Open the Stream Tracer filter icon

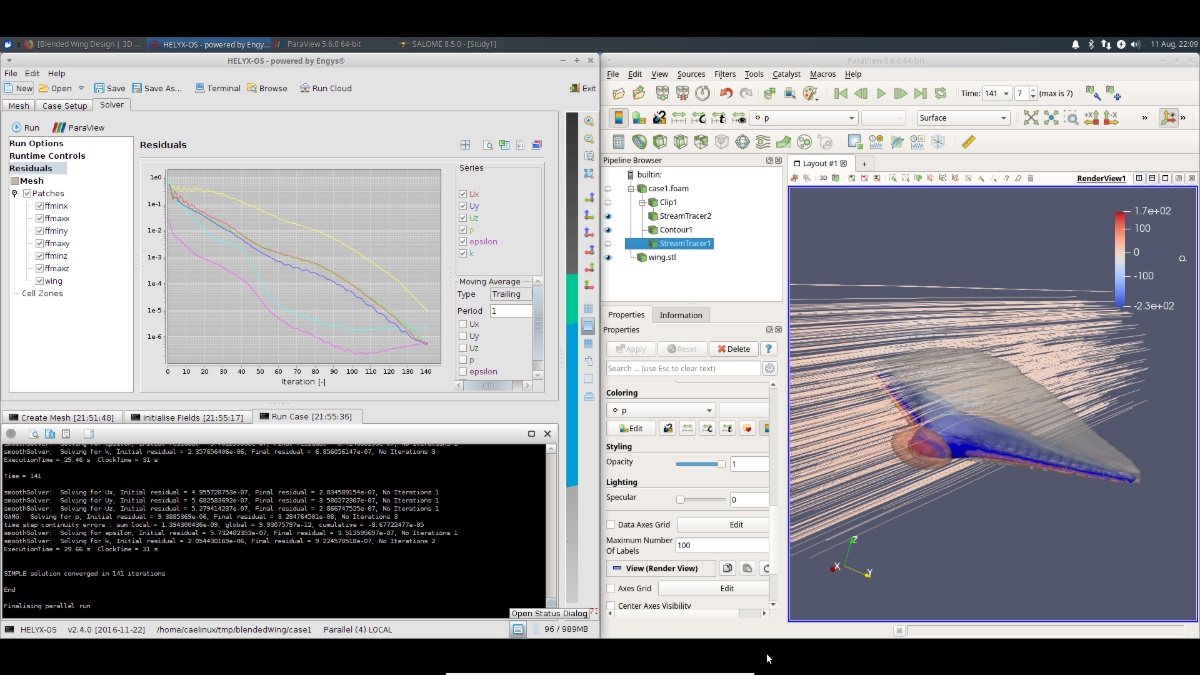[761, 141]
